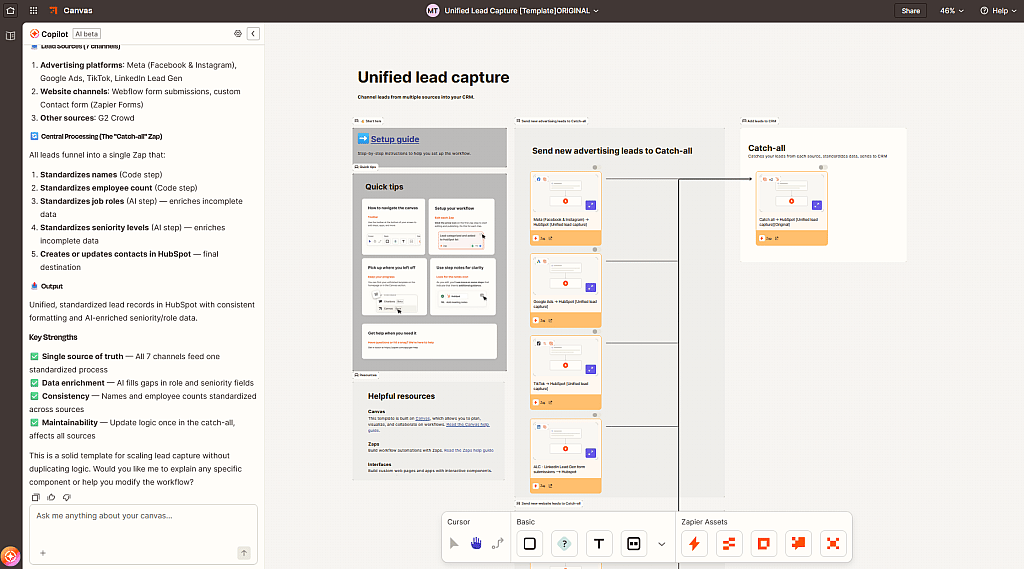This screenshot has height=569, width=1024.
Task: Add a Zap lightning asset
Action: coord(694,544)
